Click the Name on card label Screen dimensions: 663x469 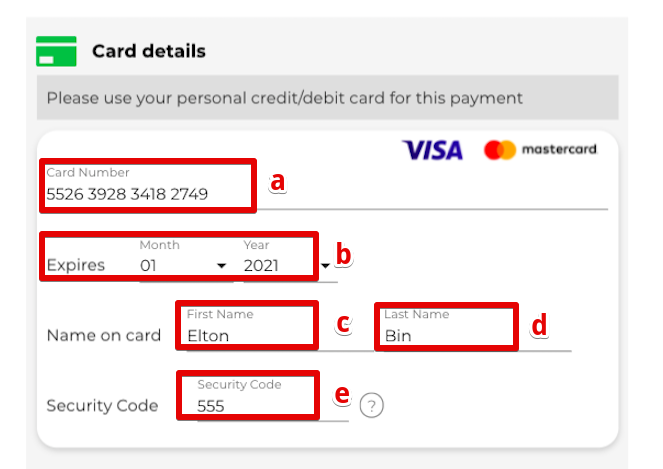(104, 335)
